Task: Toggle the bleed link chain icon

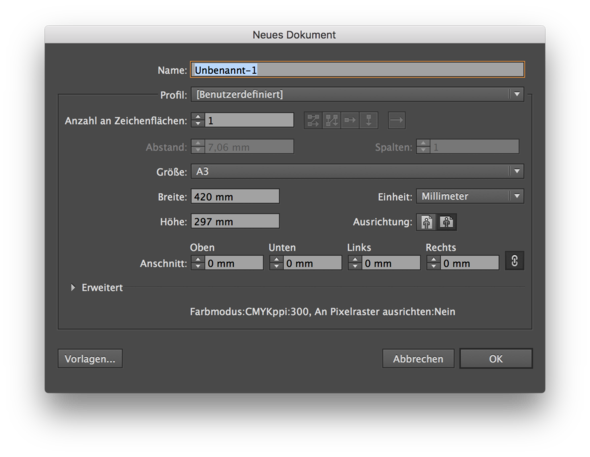Action: (x=514, y=261)
